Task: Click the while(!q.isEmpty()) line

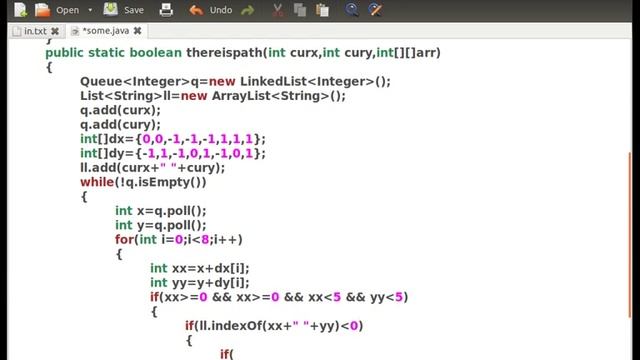Action: 143,182
